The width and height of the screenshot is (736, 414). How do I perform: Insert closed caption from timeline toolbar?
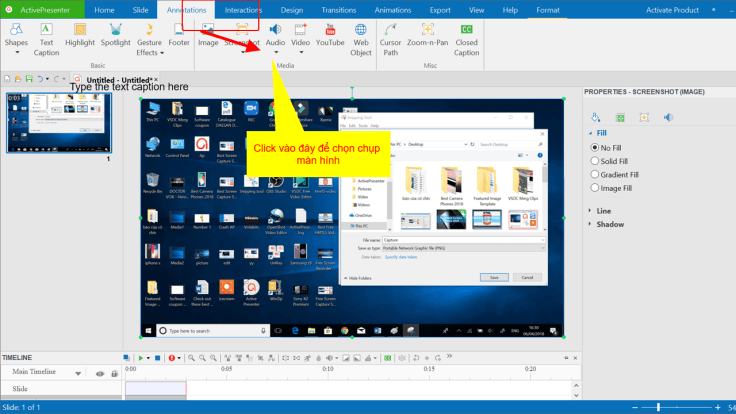(x=388, y=358)
